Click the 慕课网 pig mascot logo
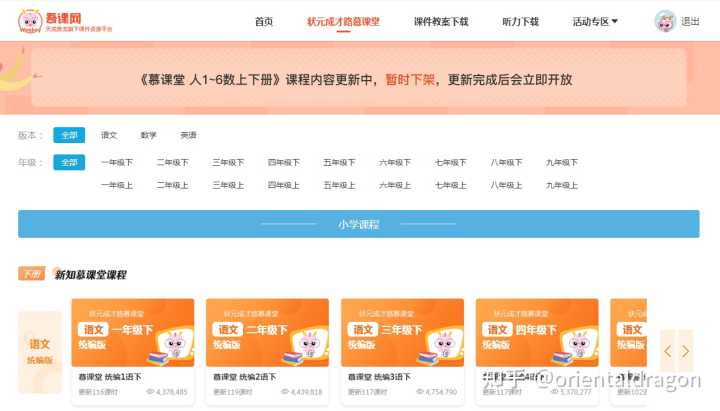This screenshot has width=720, height=411. click(x=30, y=21)
